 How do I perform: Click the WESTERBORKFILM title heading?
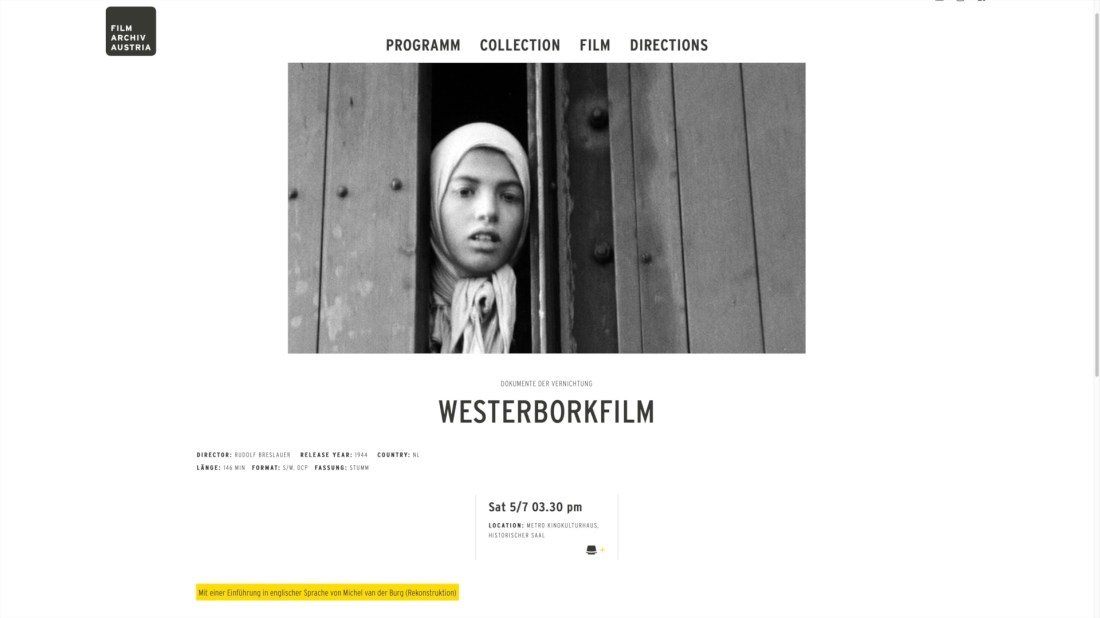pyautogui.click(x=546, y=412)
